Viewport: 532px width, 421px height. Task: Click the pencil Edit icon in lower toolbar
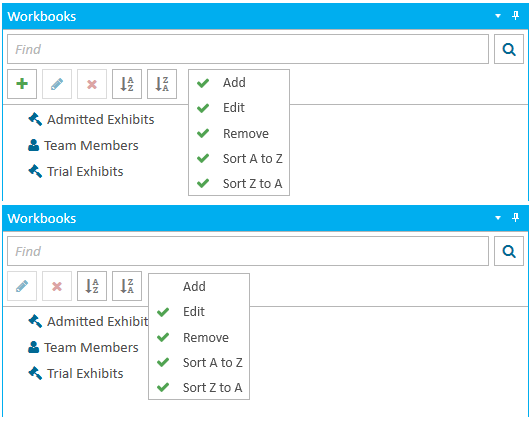tap(22, 286)
